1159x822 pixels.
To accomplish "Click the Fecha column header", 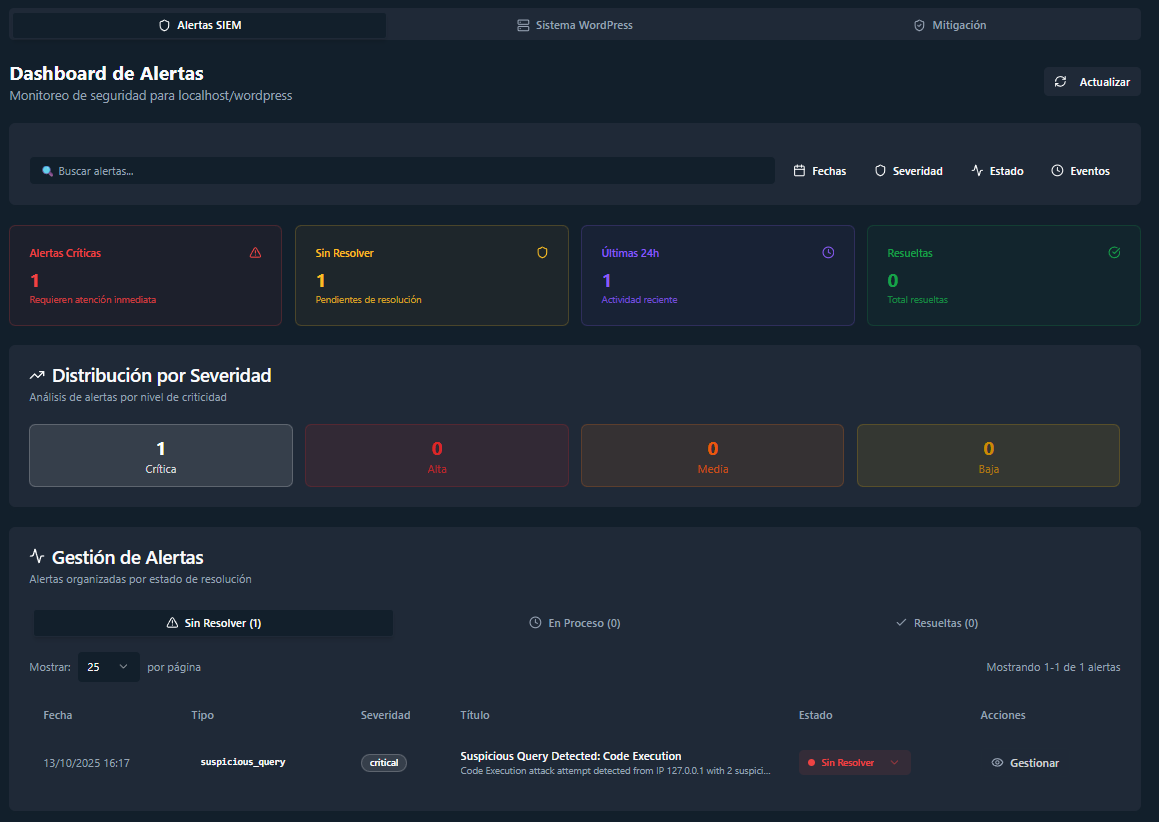I will (58, 715).
